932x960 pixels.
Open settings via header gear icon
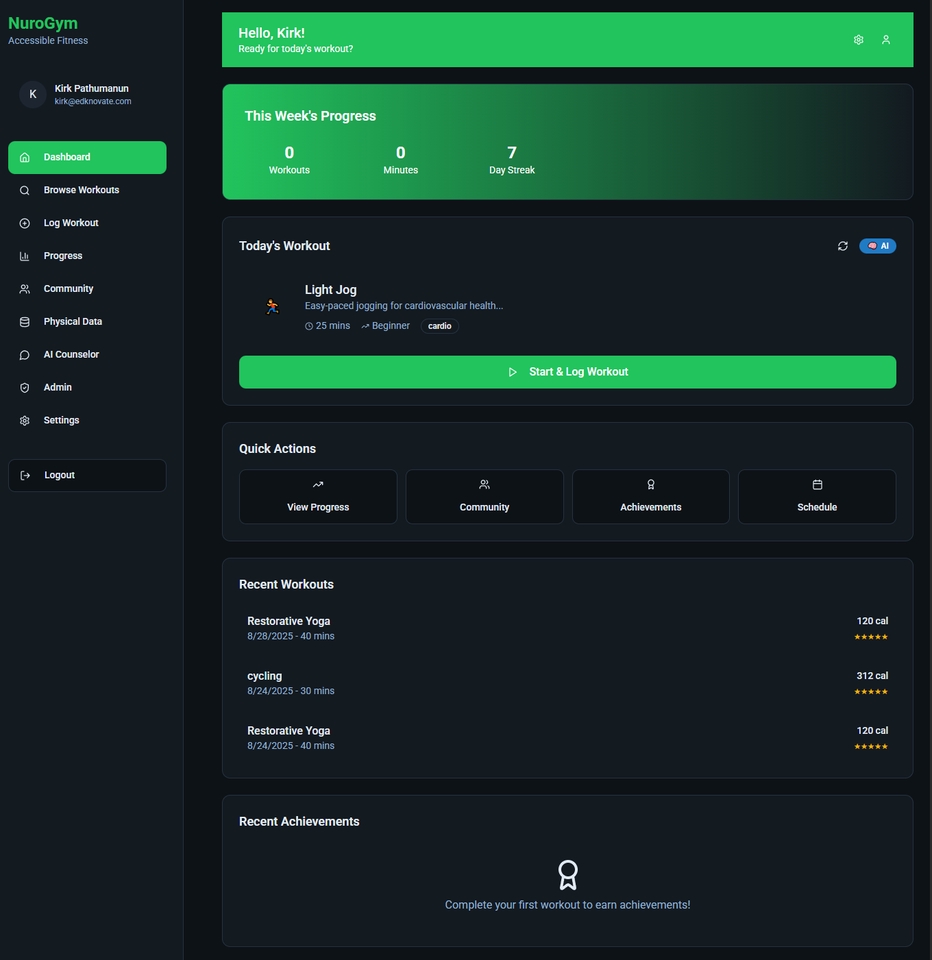pyautogui.click(x=859, y=40)
